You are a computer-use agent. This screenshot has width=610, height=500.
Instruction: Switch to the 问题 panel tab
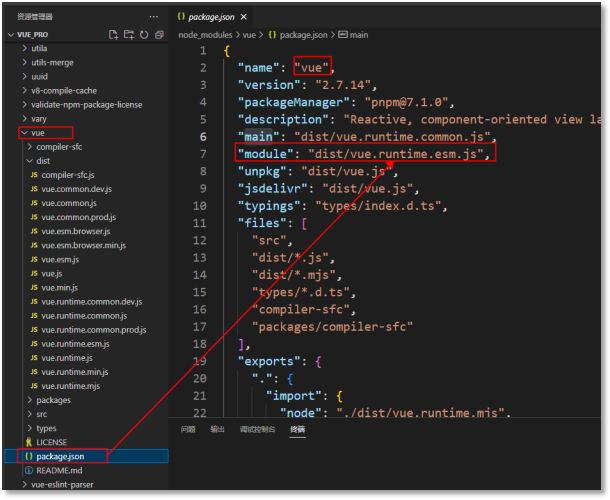[x=188, y=429]
